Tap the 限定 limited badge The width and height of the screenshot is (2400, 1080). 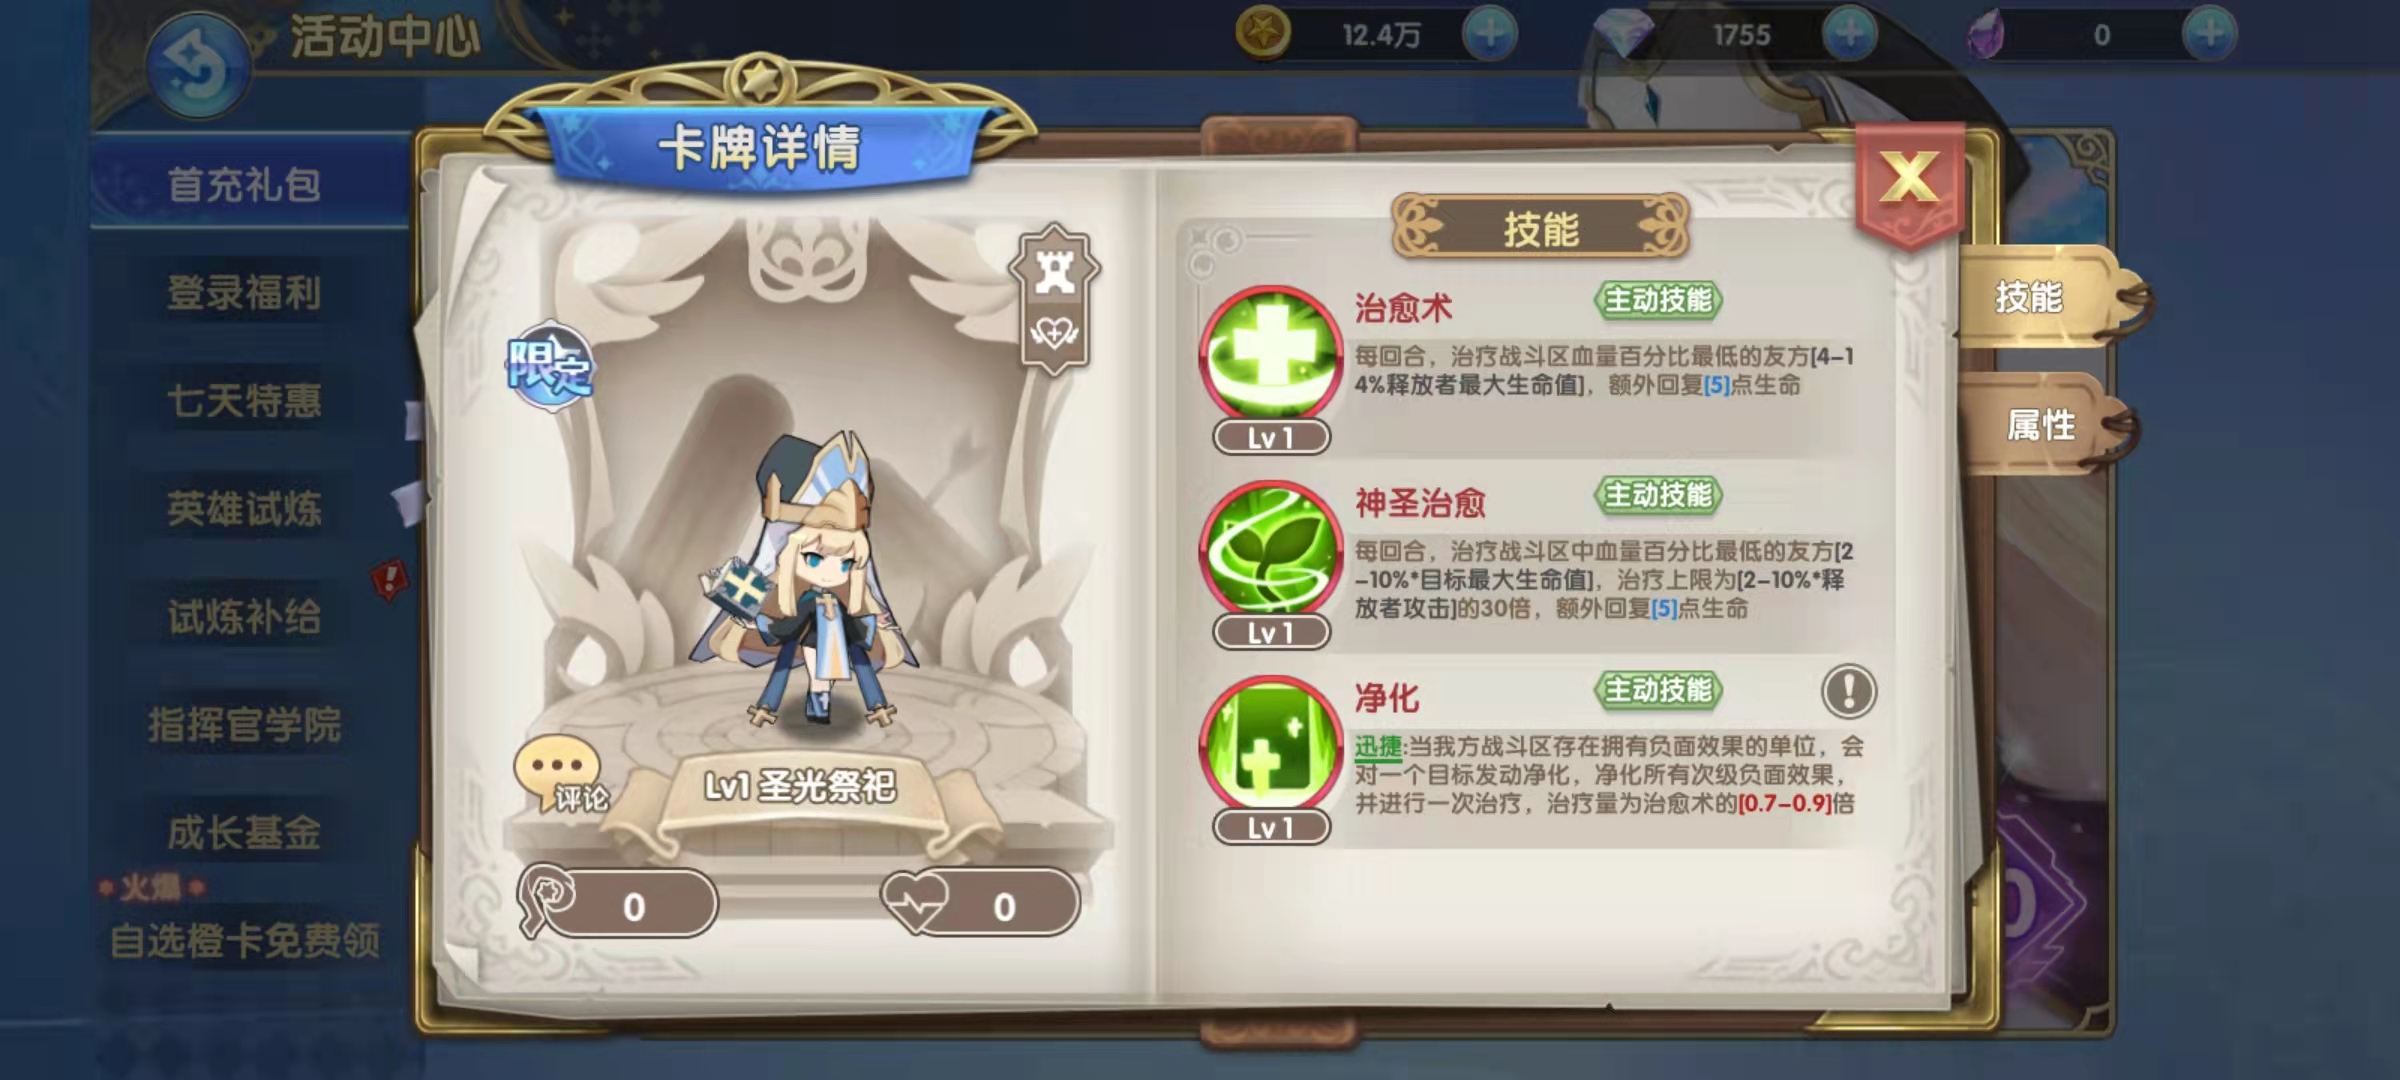[550, 366]
